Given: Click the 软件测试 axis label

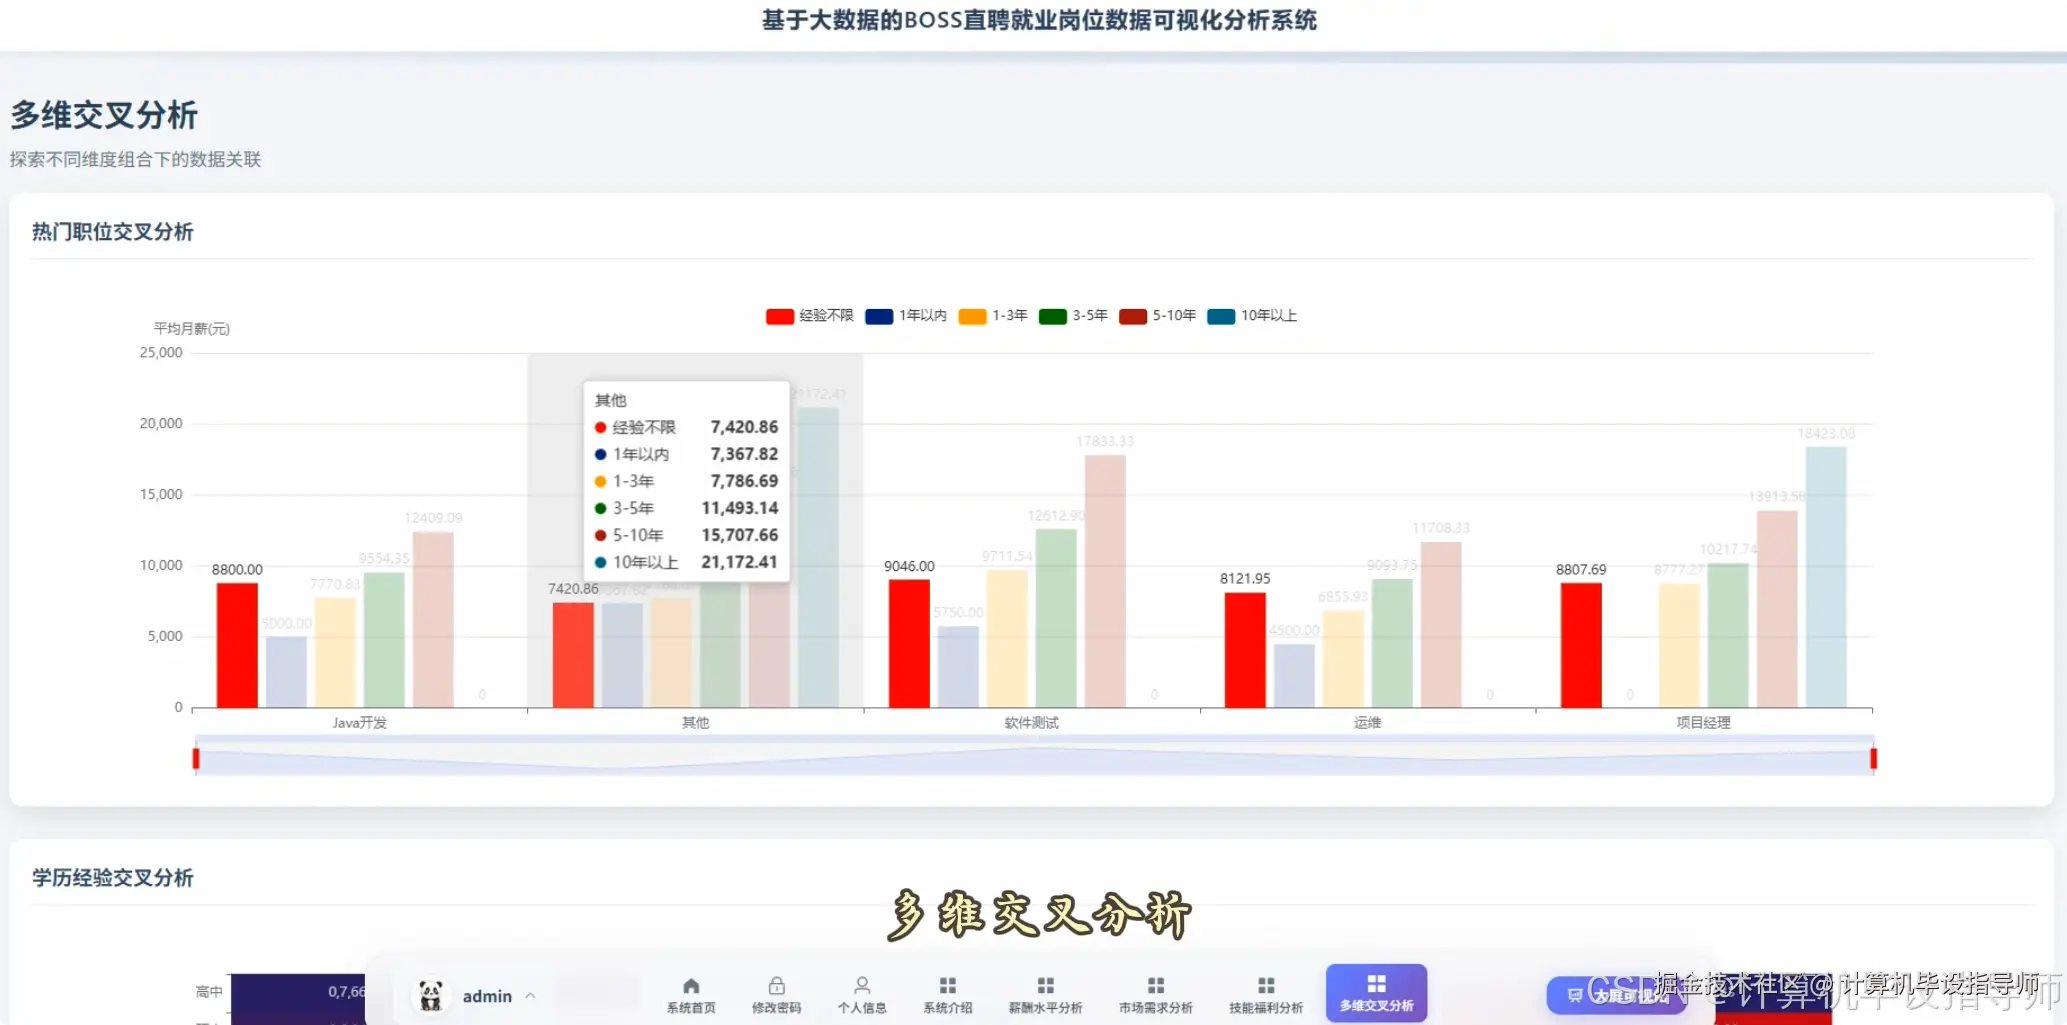Looking at the screenshot, I should [x=1032, y=723].
